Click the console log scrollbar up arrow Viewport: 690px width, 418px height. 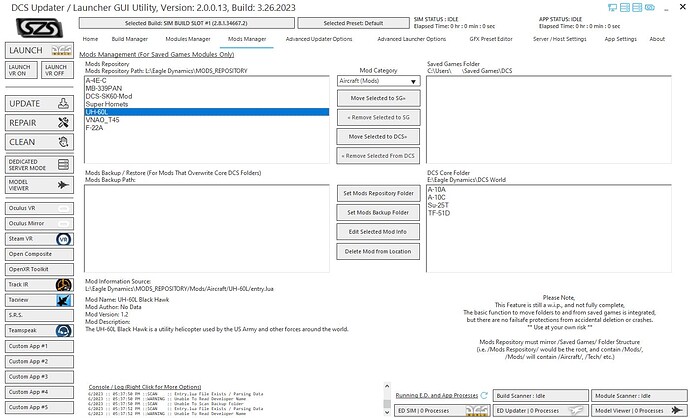387,386
